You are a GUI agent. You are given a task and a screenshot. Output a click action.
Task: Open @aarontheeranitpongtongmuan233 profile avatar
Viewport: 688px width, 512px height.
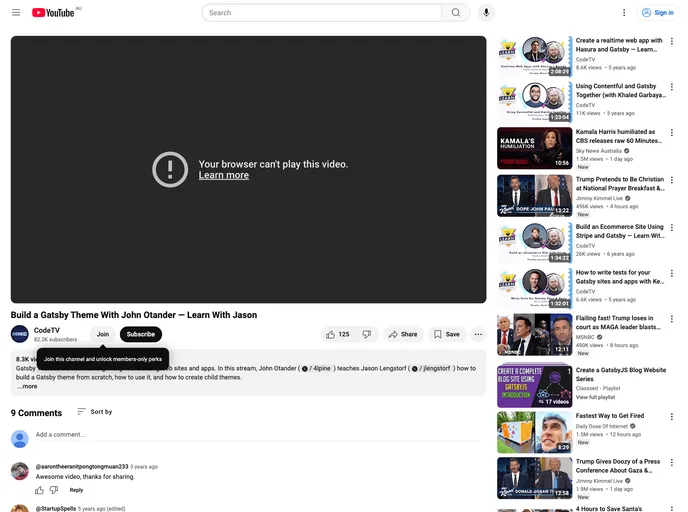(x=19, y=471)
